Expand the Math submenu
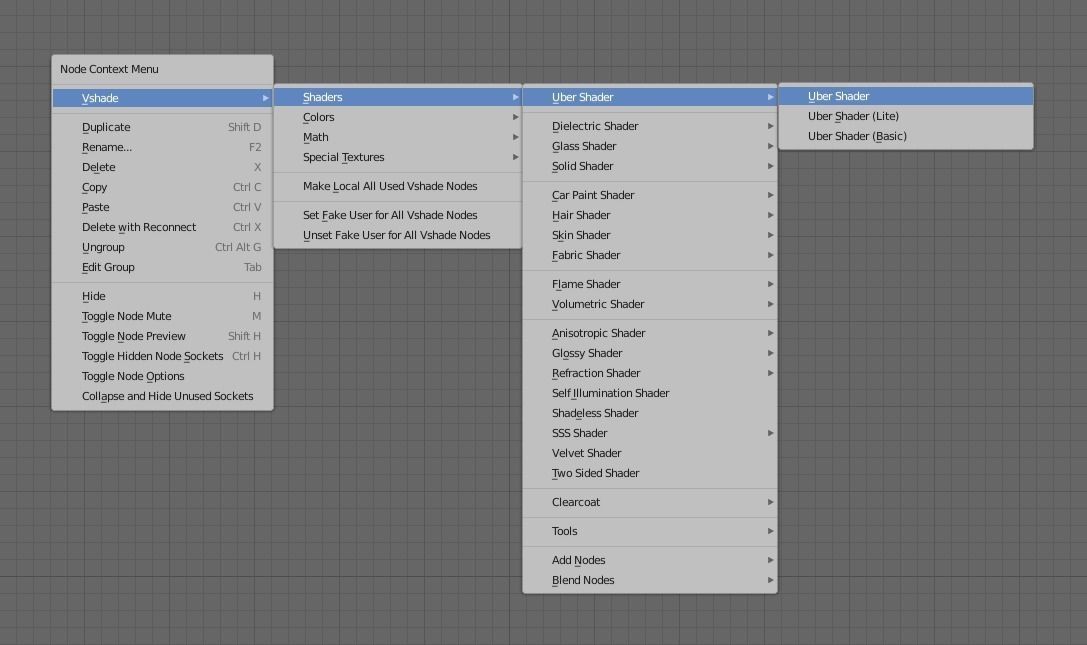The height and width of the screenshot is (645, 1087). pyautogui.click(x=316, y=137)
